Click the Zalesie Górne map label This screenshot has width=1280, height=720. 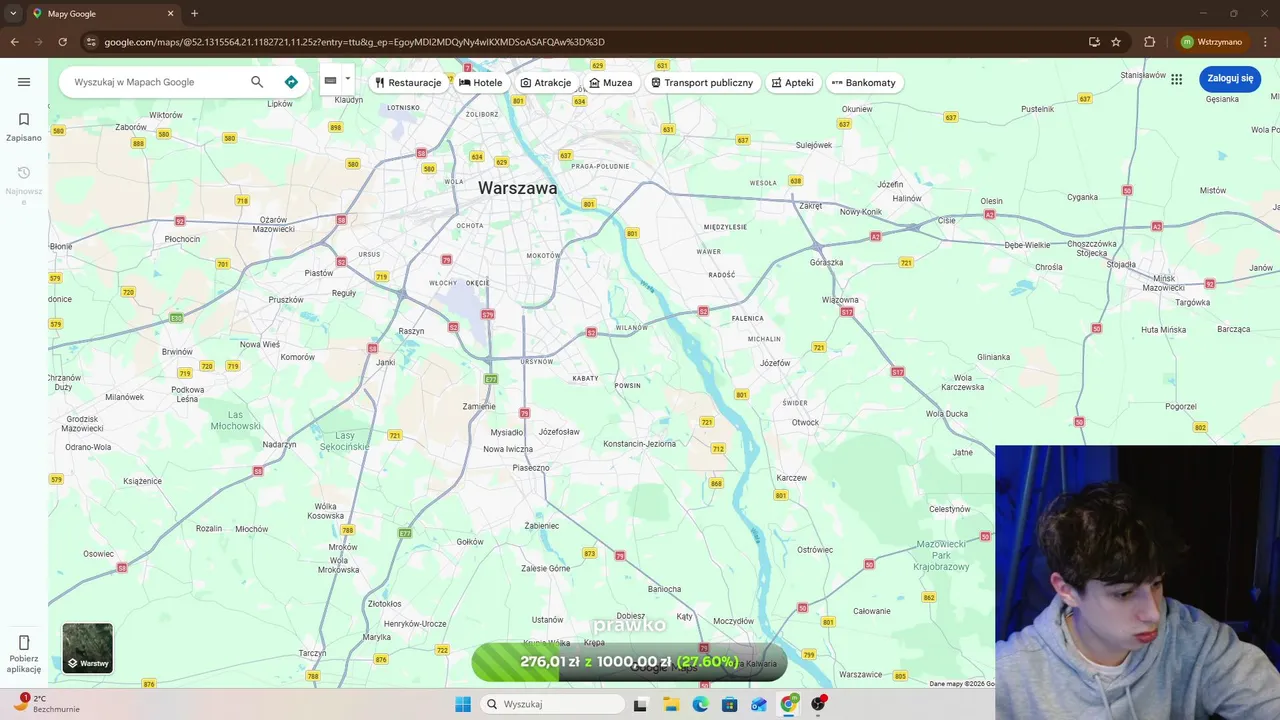click(546, 568)
